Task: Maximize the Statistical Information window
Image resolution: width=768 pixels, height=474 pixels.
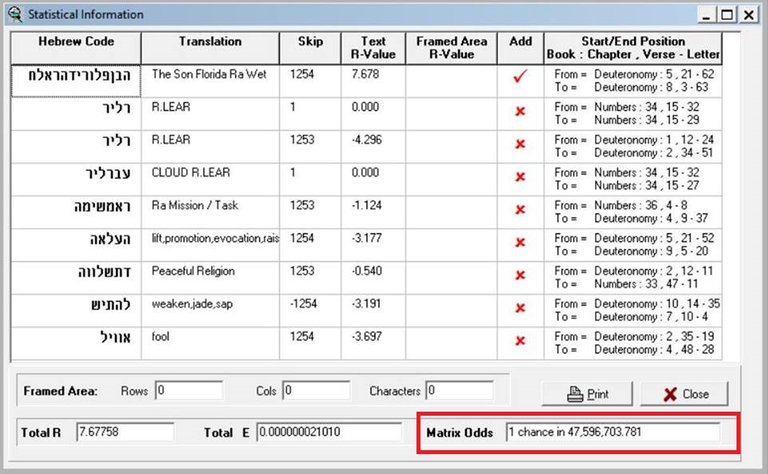Action: point(727,15)
